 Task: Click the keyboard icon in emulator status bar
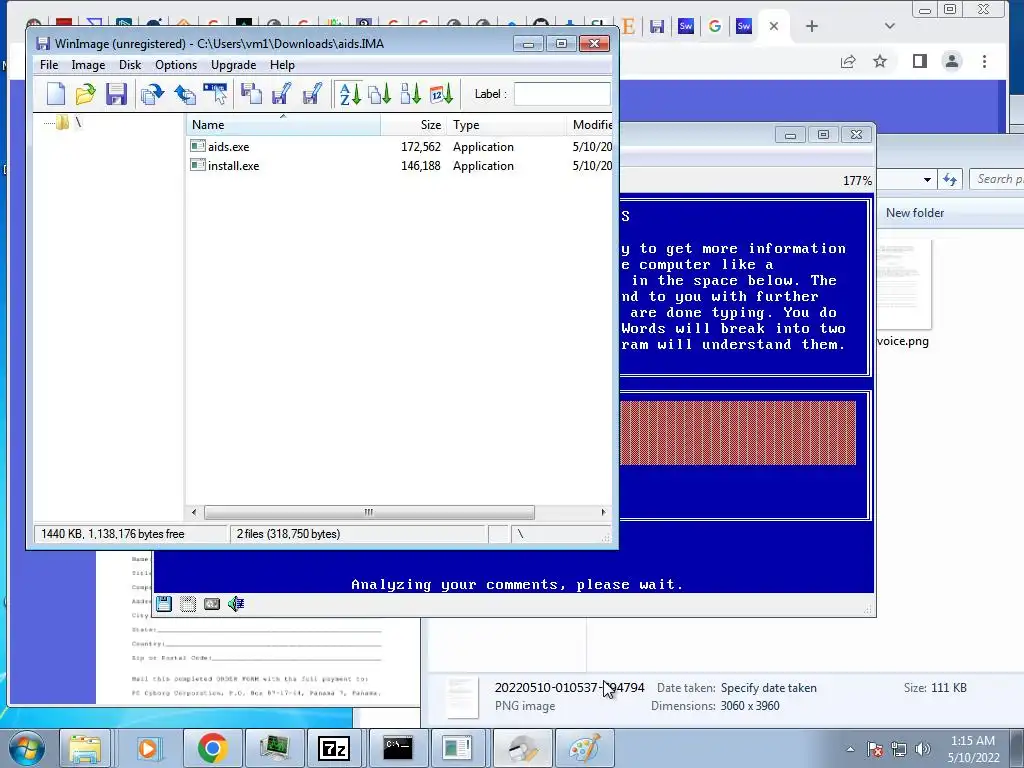212,604
